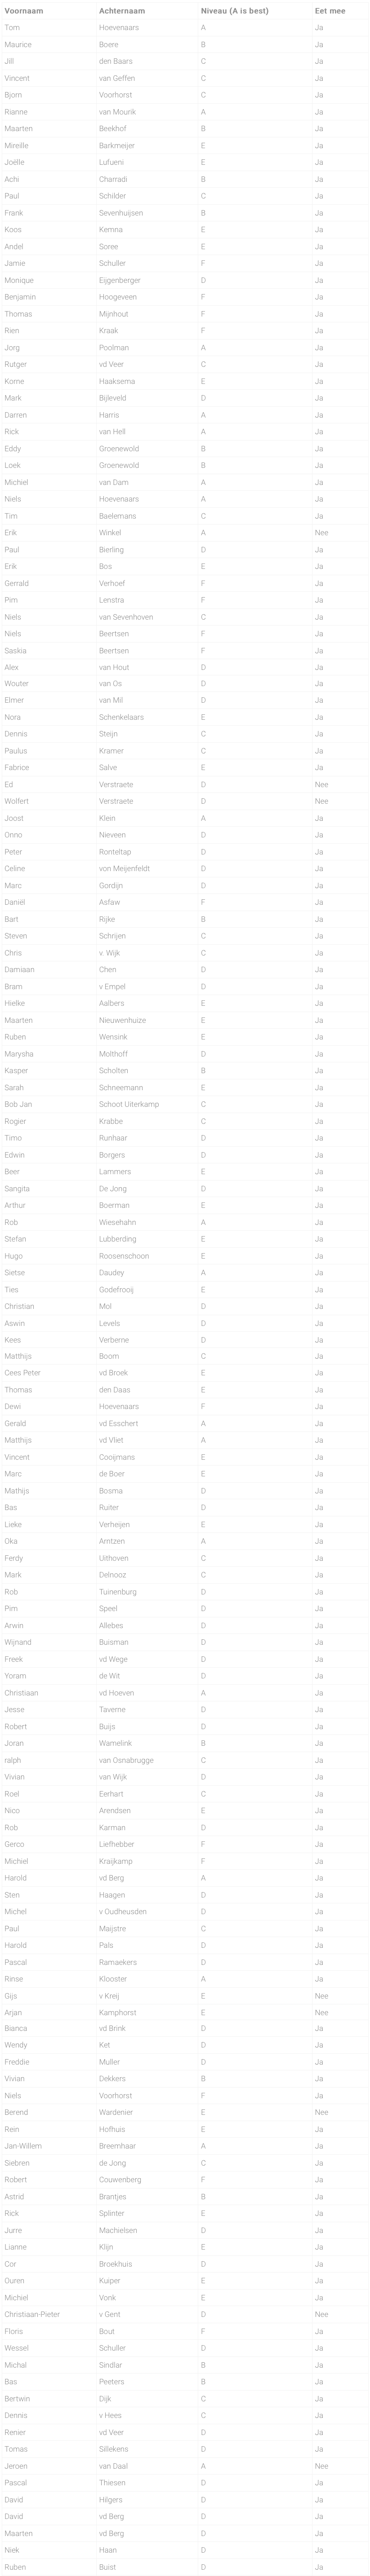Screen dimensions: 370x2576
Task: Select the Schoot Uiterkamp surname cell
Action: click(x=129, y=1104)
